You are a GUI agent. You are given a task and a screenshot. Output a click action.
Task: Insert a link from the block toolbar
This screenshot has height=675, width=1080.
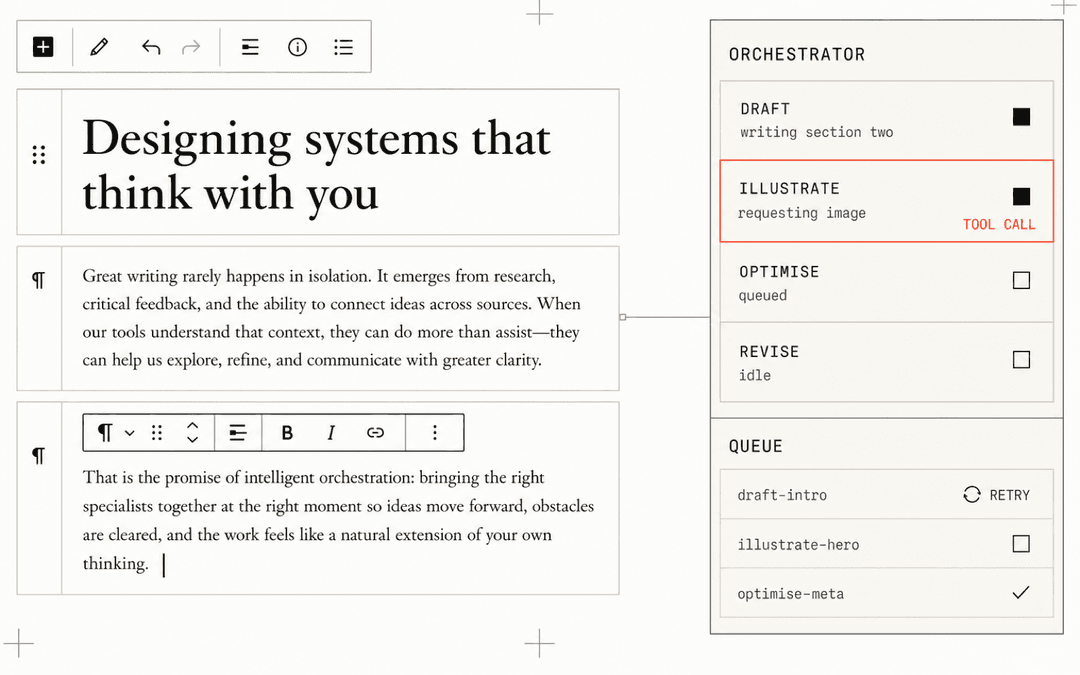click(x=375, y=433)
